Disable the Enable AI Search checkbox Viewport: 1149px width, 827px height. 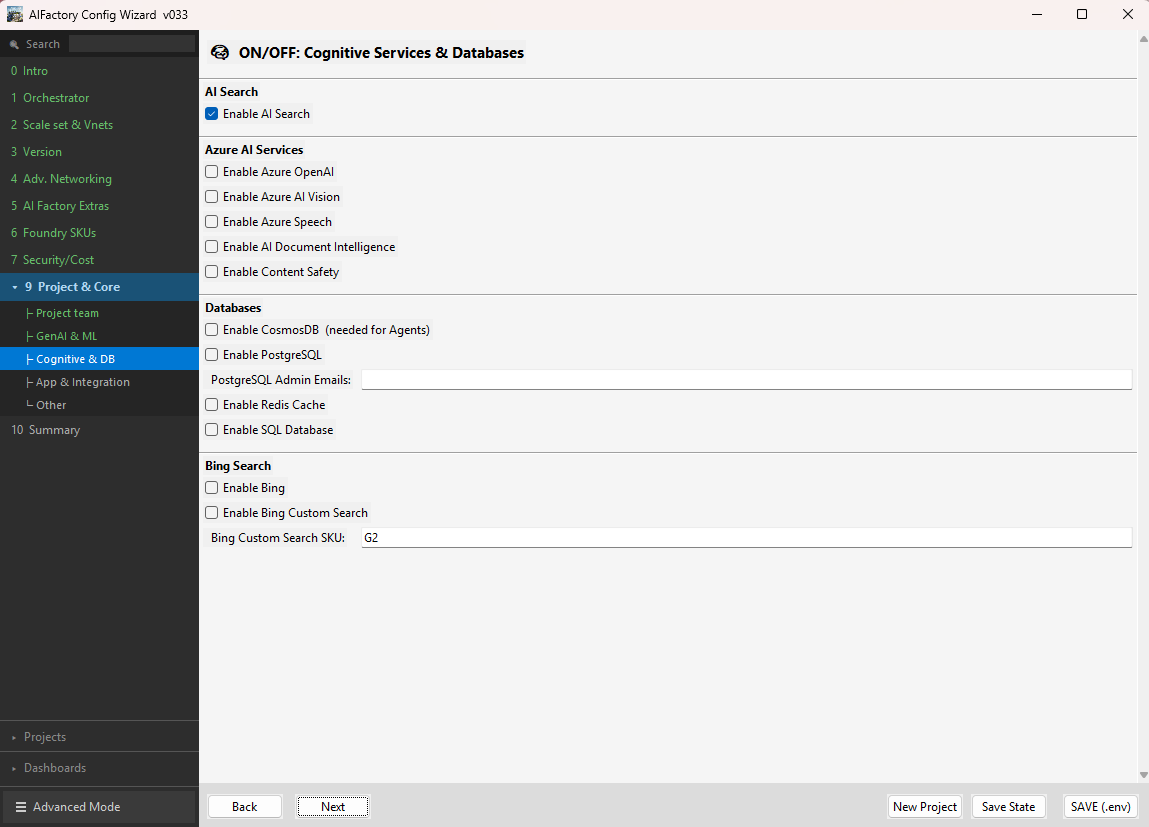(211, 114)
